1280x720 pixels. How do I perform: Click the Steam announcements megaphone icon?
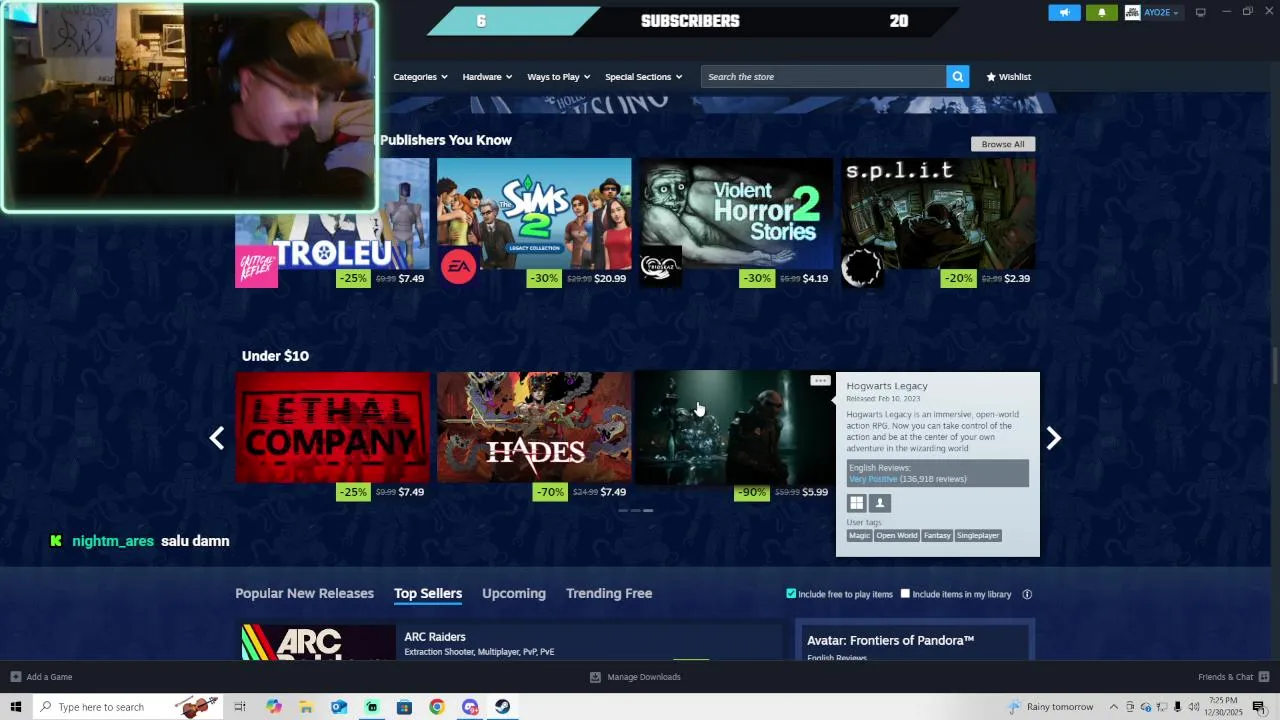pyautogui.click(x=1064, y=12)
